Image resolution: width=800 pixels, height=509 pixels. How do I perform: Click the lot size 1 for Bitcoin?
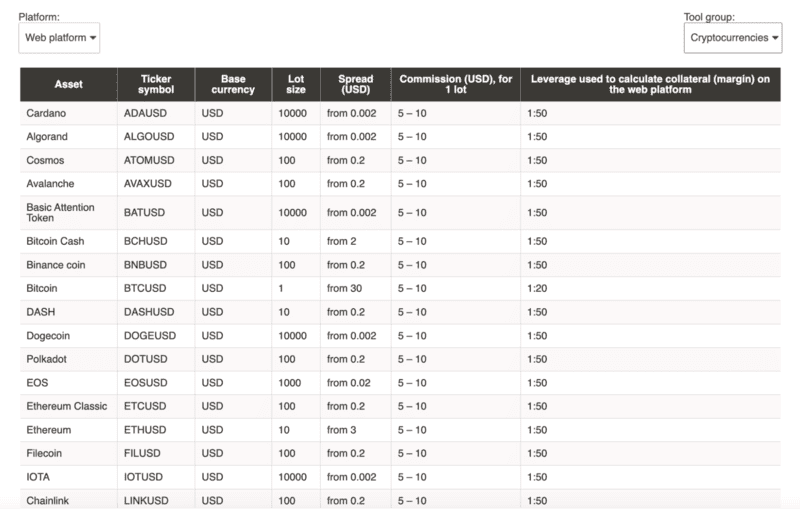coord(281,289)
